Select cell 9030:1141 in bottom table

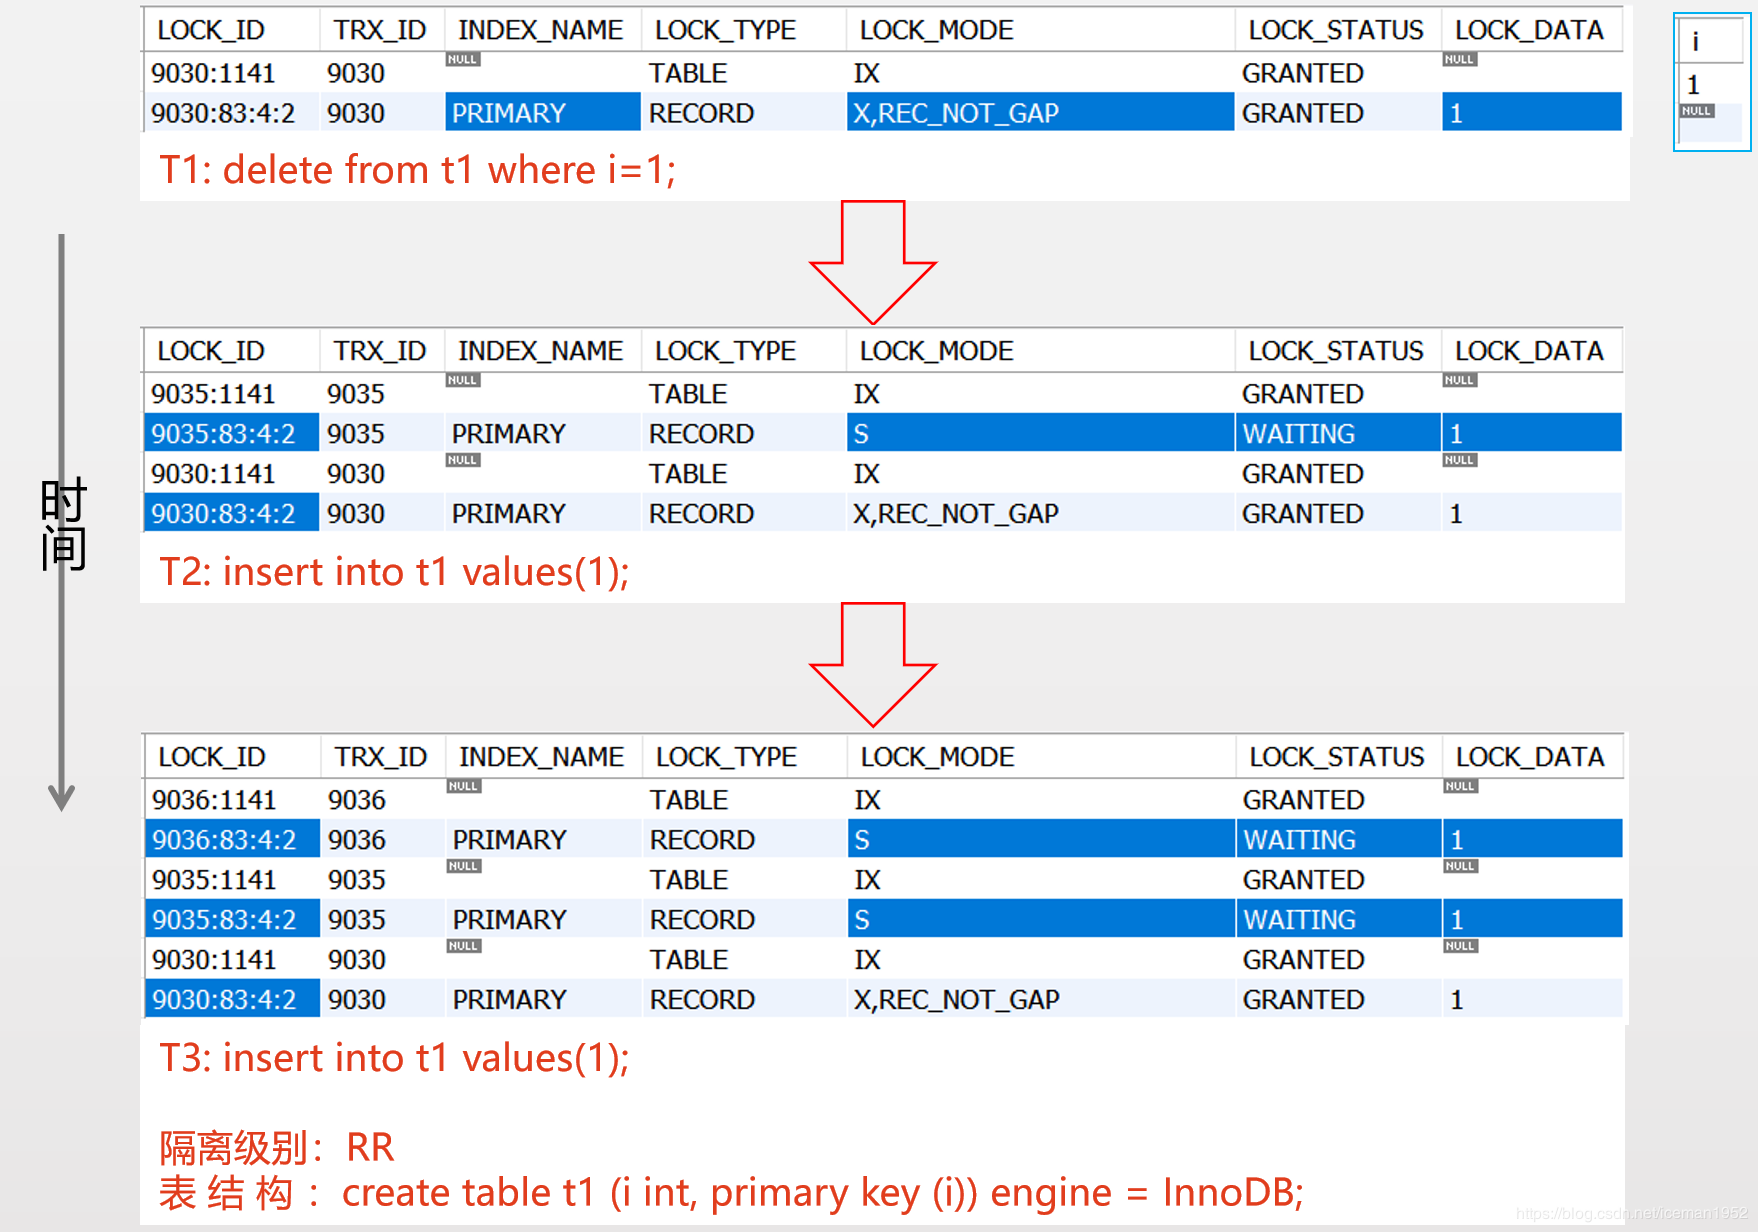[232, 959]
